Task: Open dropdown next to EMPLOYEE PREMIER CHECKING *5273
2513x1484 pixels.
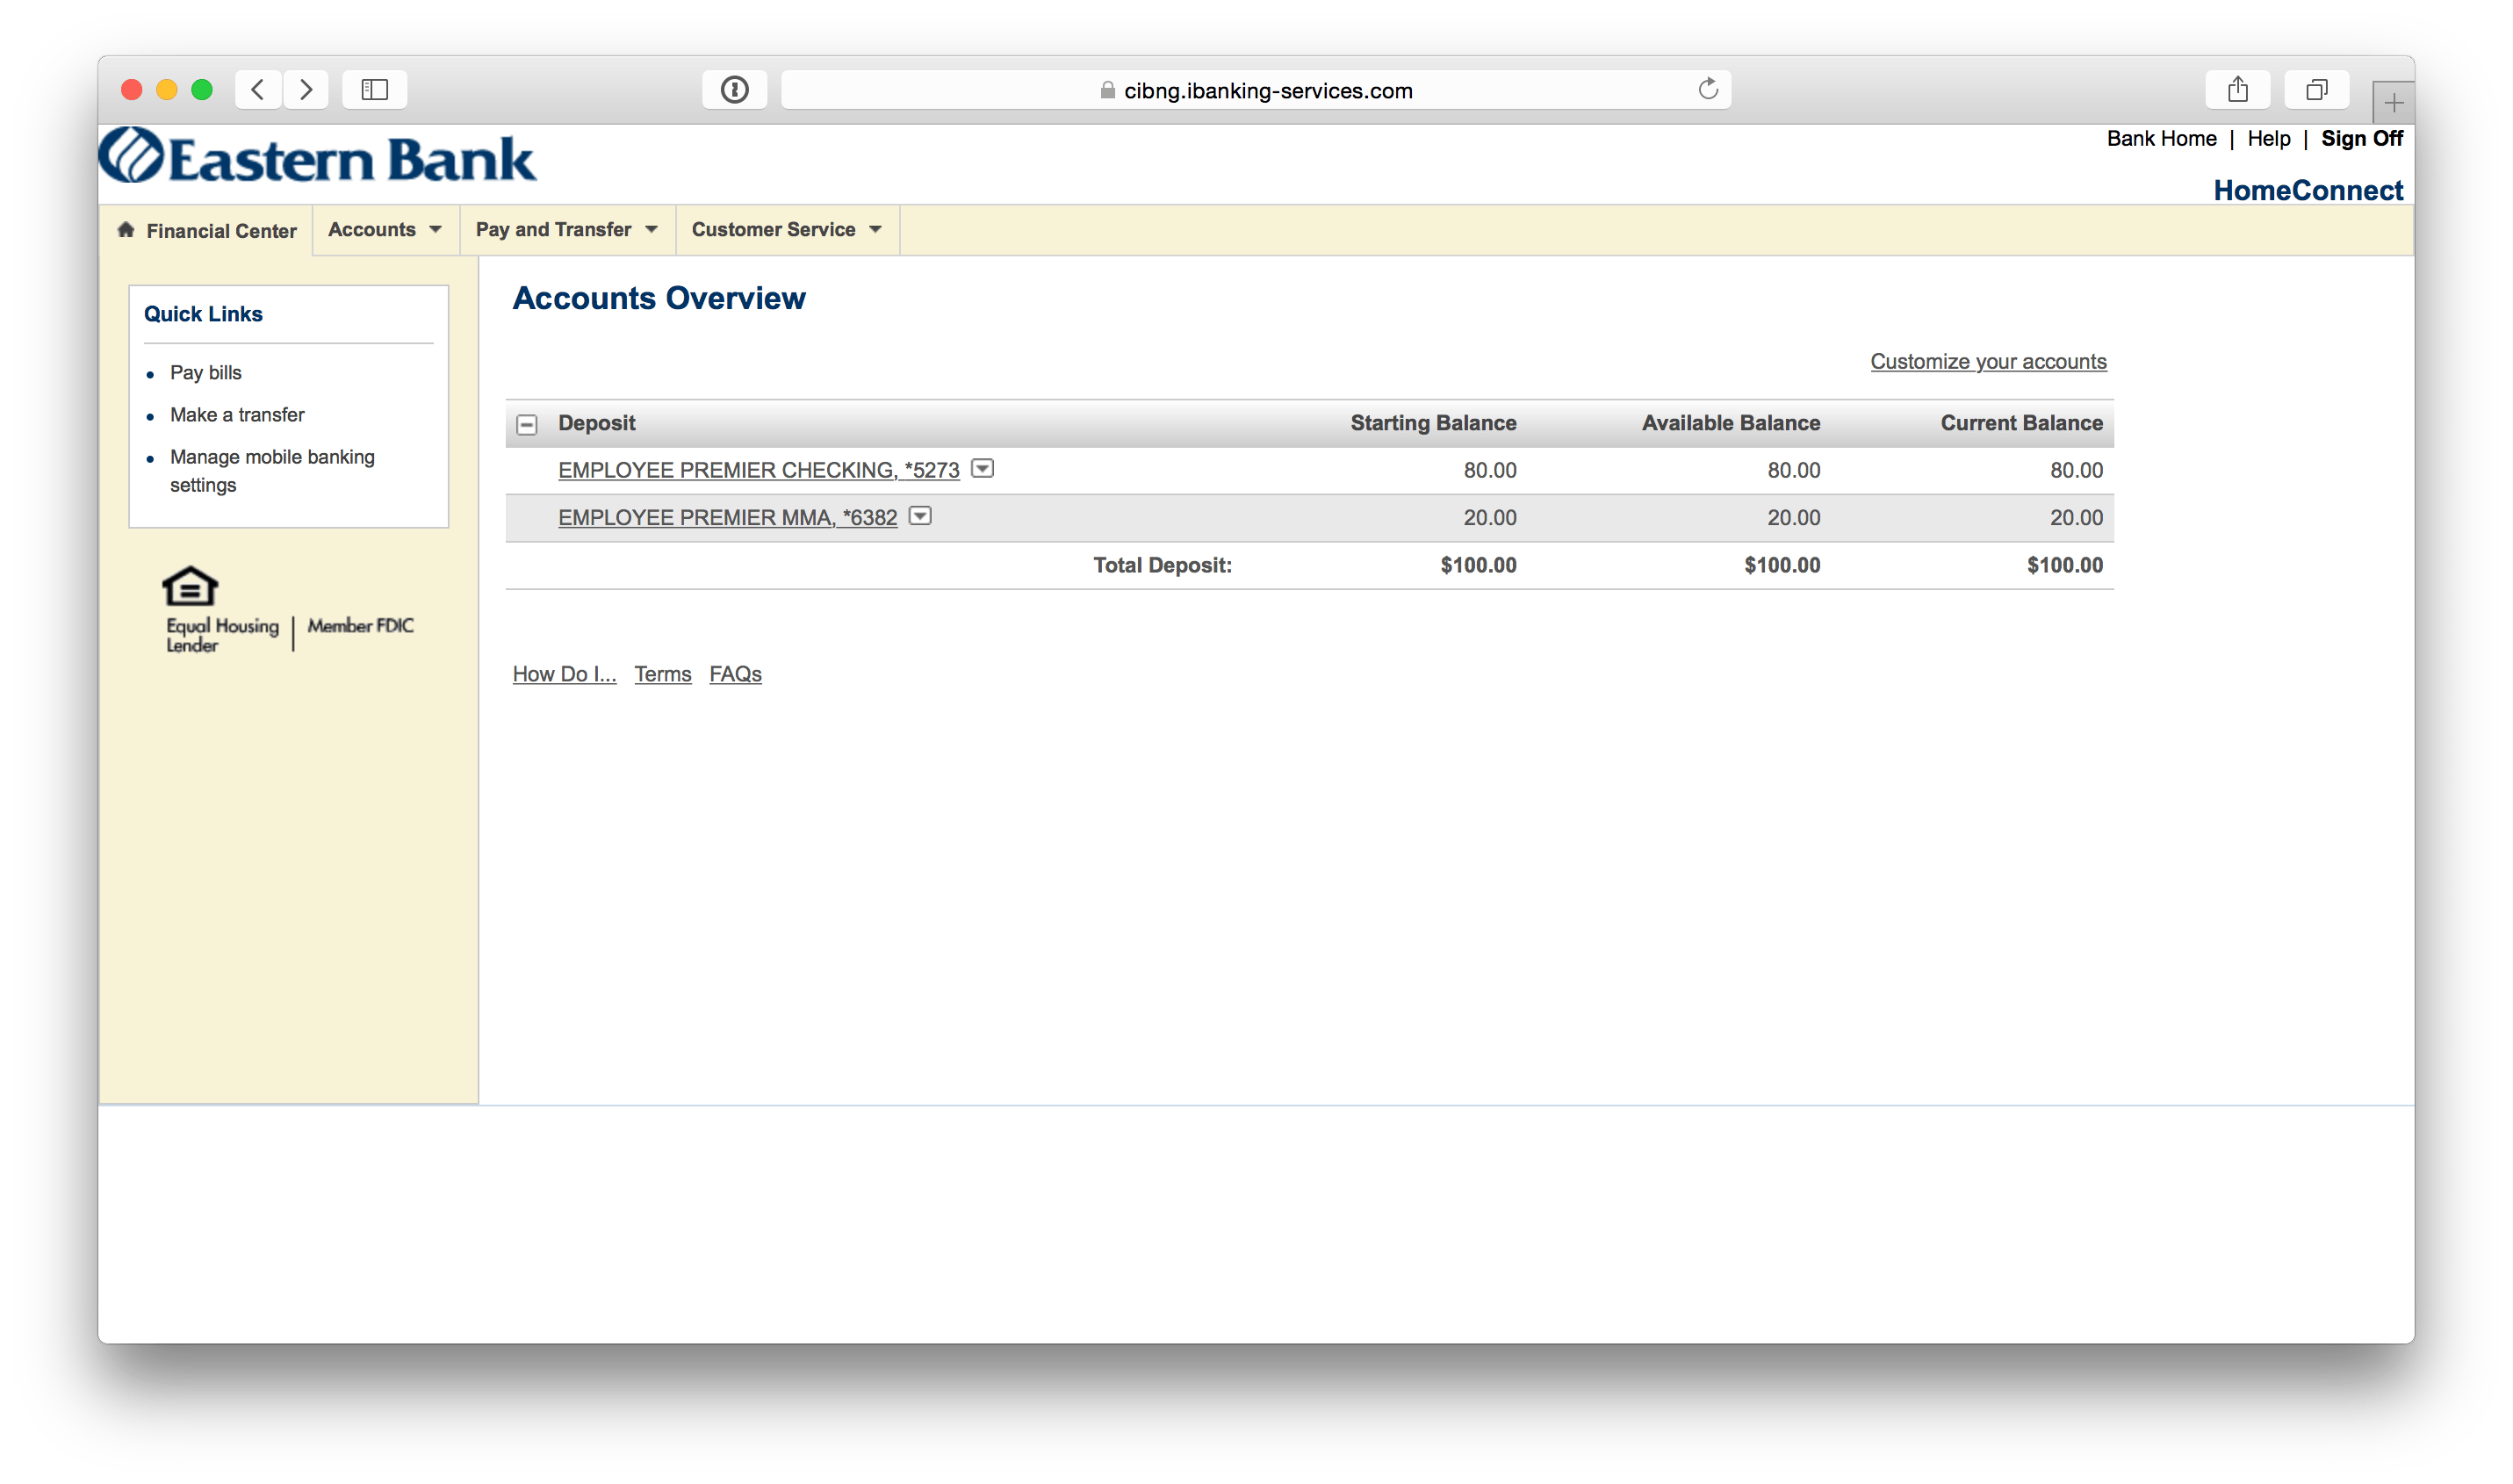Action: click(983, 468)
